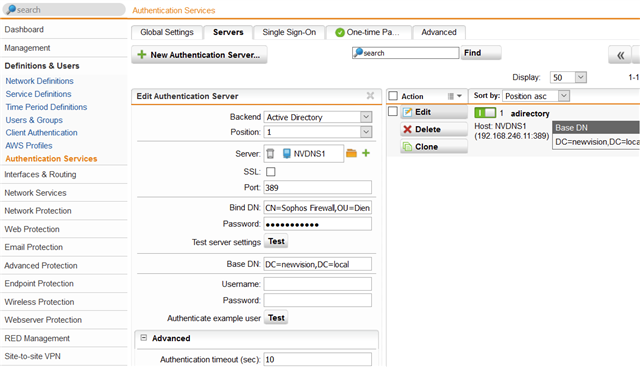
Task: Open the folder icon beside Server field
Action: tap(351, 153)
